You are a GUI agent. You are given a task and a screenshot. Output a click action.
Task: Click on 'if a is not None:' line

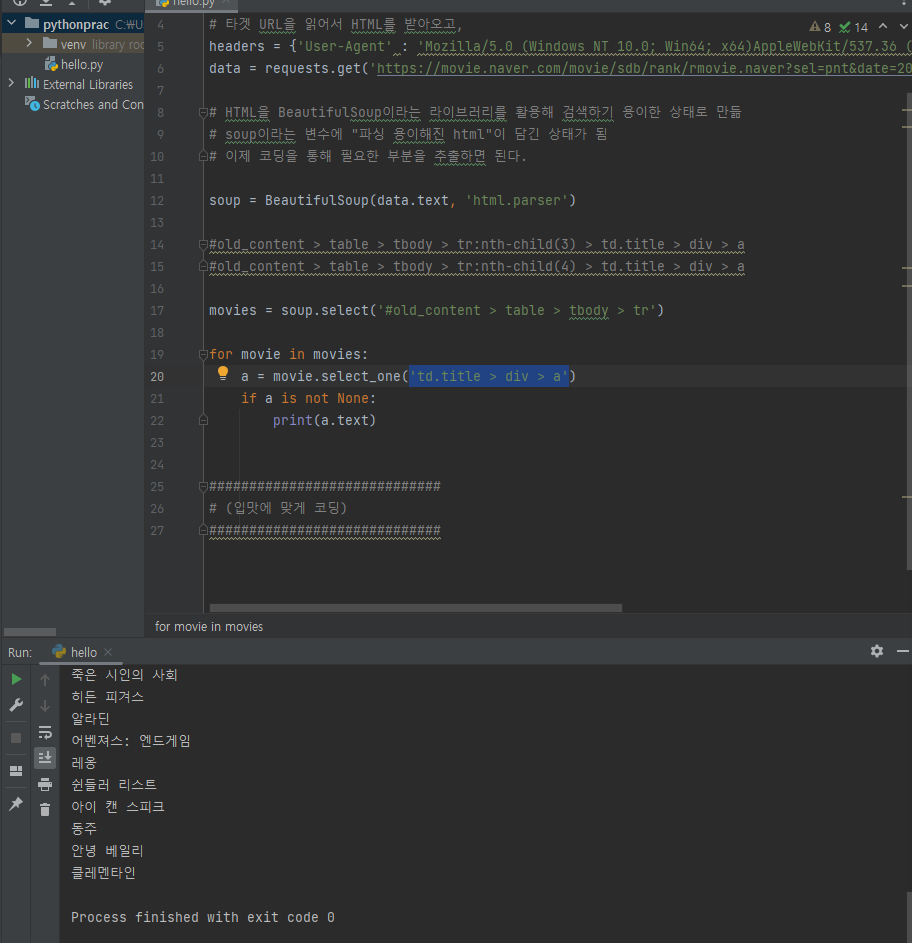(309, 398)
